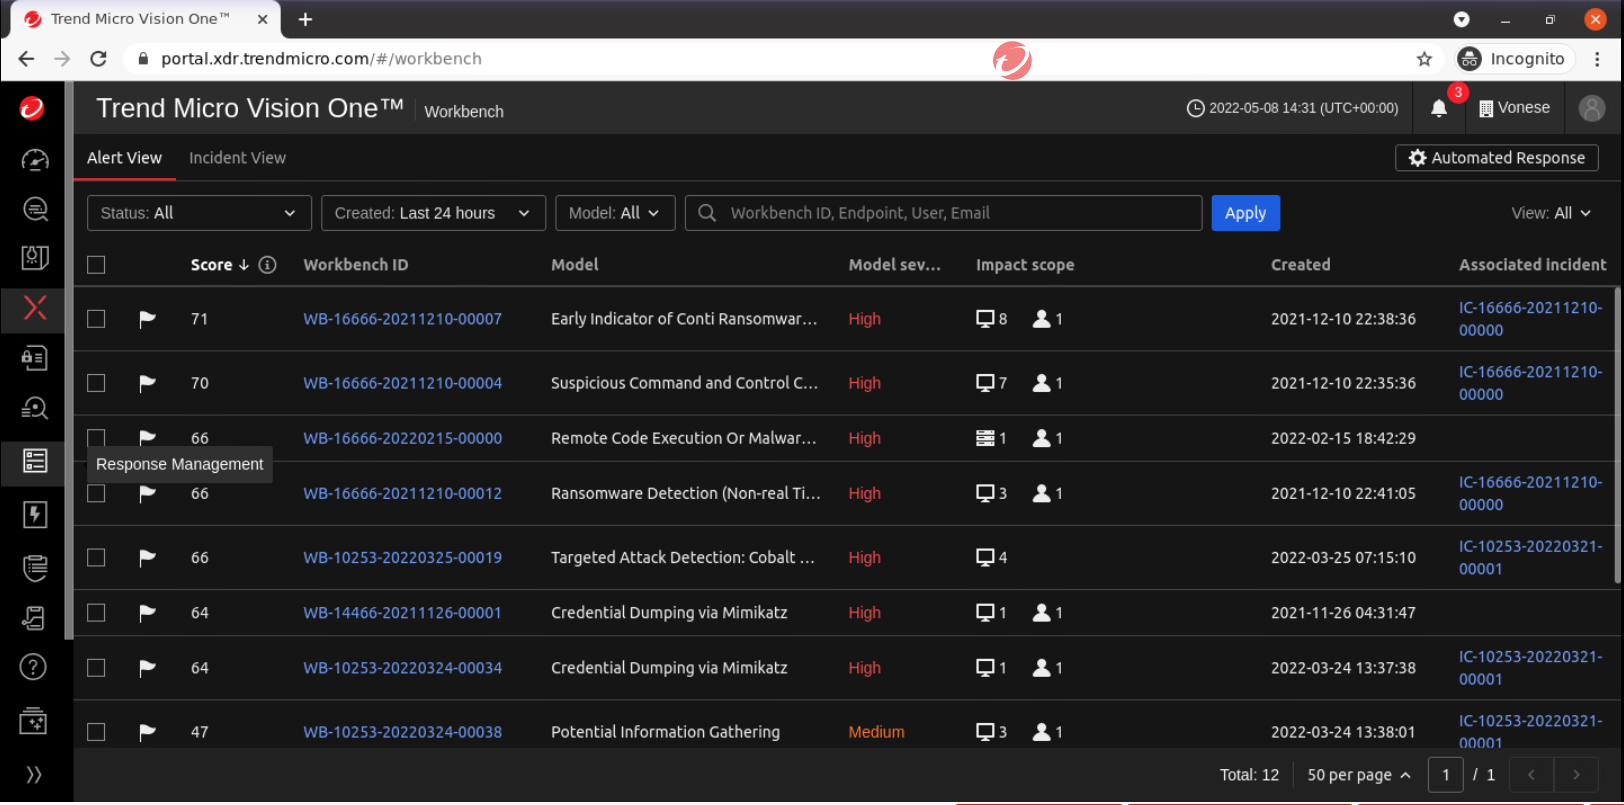
Task: Expand the sidebar navigation menu
Action: 34,775
